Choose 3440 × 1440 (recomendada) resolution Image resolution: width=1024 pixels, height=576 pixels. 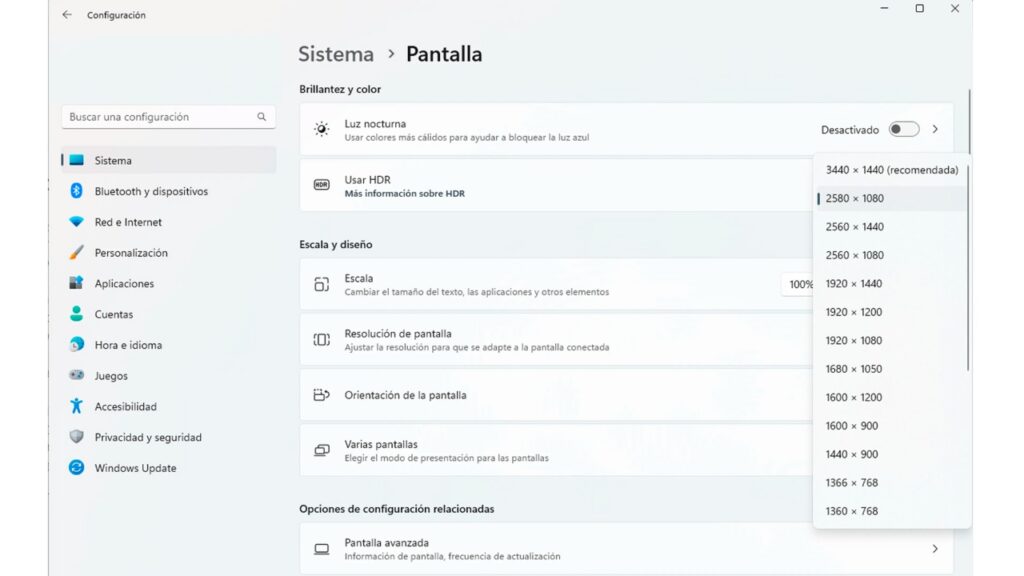[891, 170]
